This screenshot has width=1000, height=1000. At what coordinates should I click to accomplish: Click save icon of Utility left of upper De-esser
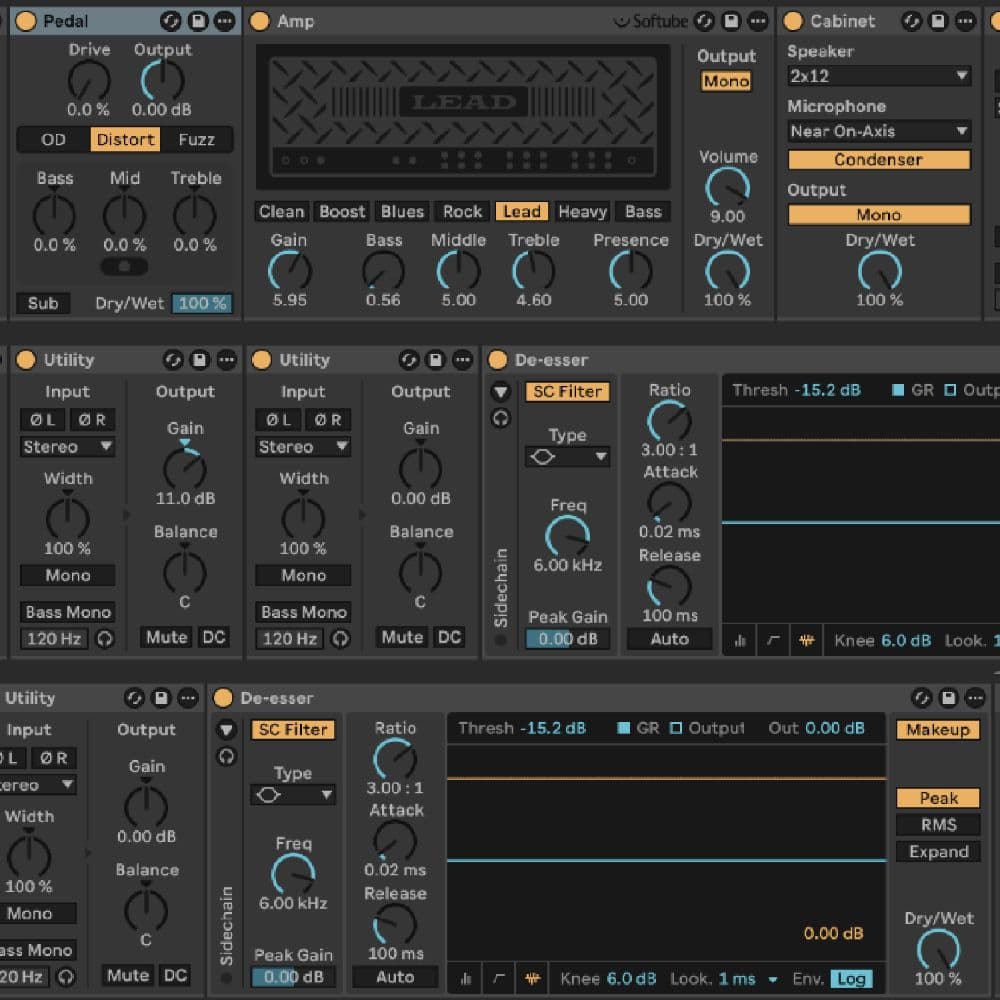pos(436,360)
